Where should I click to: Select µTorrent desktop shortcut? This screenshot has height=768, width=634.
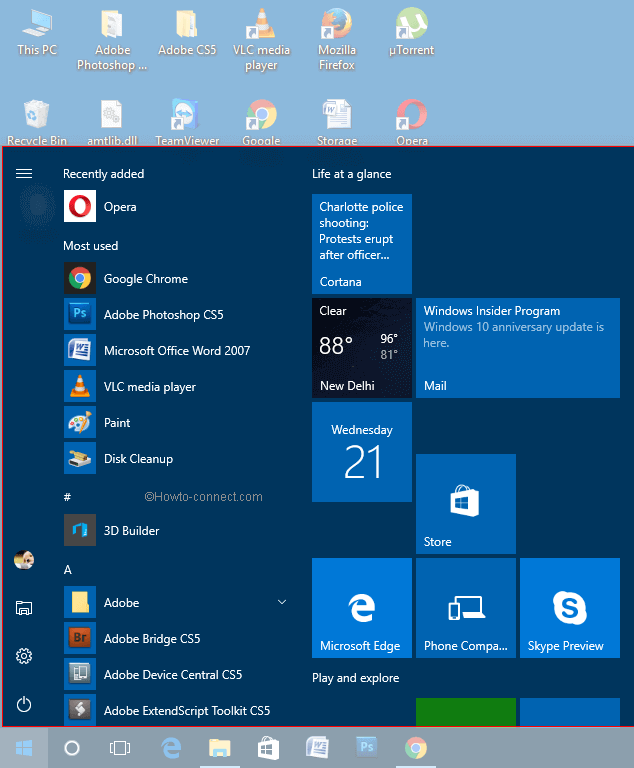pyautogui.click(x=412, y=32)
